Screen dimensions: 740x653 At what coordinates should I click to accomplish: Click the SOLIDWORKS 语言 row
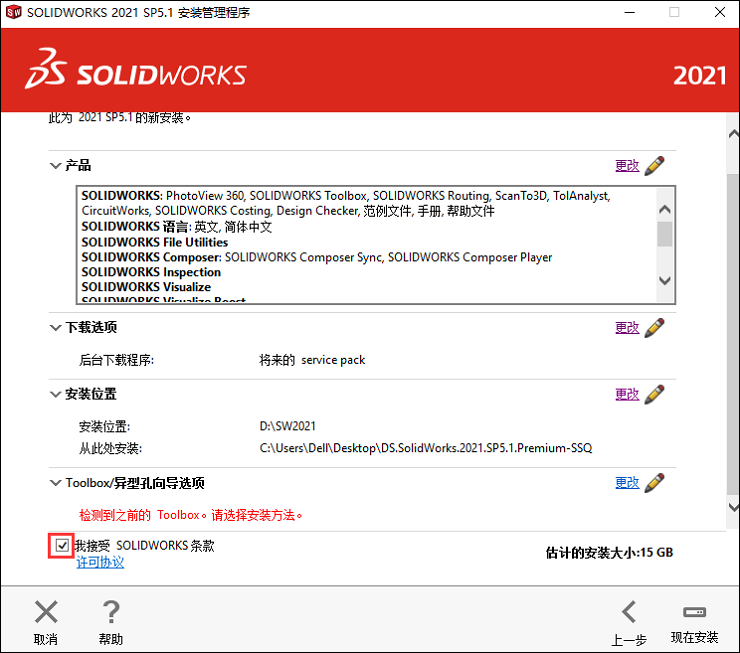click(177, 227)
